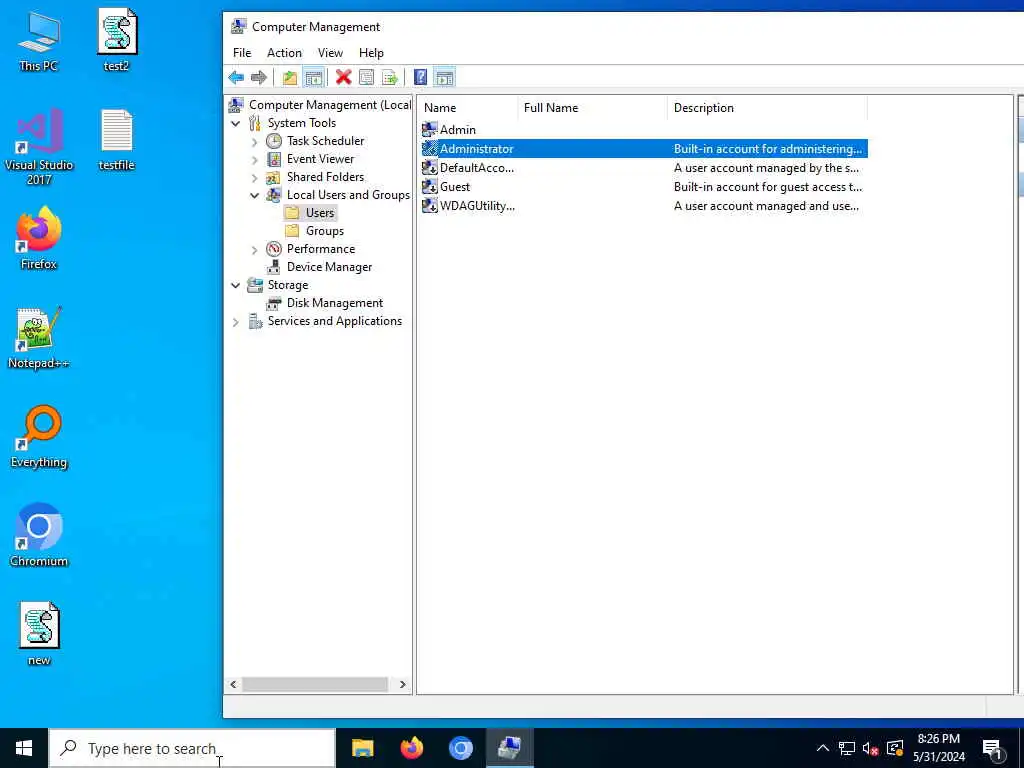Open This PC desktop icon
Image resolution: width=1024 pixels, height=768 pixels.
click(39, 41)
